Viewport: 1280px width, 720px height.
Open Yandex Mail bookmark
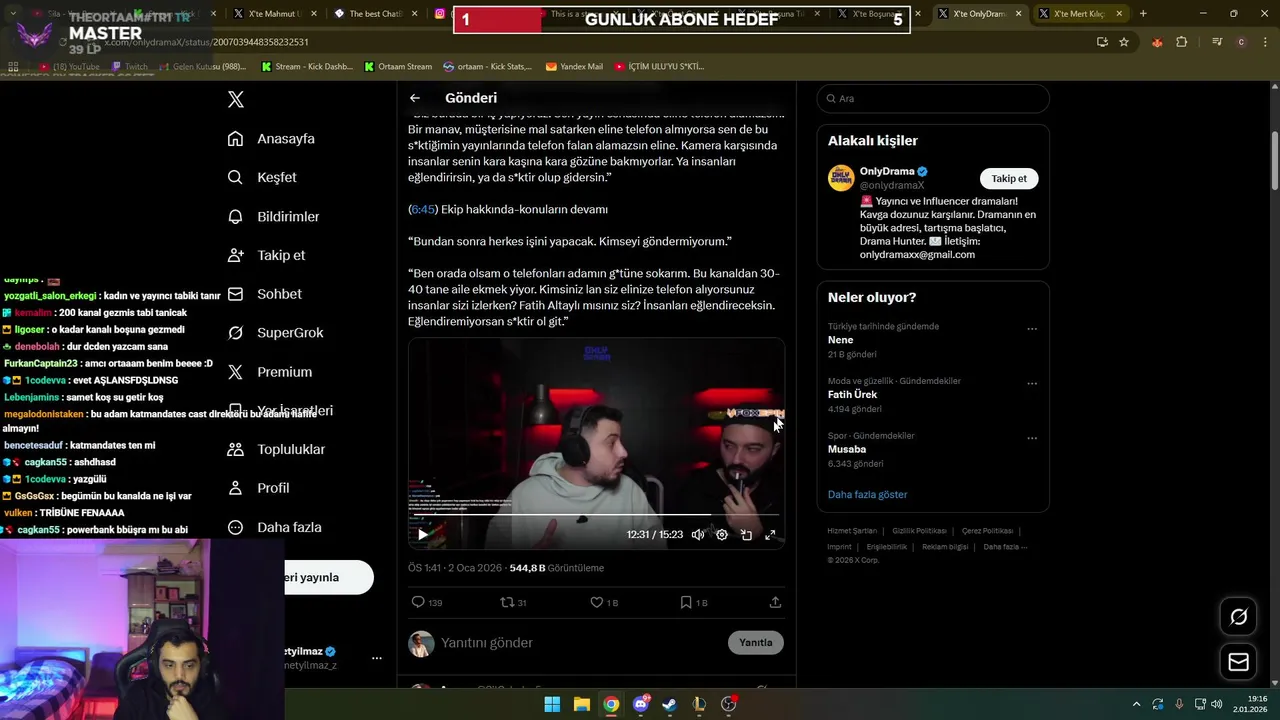574,67
